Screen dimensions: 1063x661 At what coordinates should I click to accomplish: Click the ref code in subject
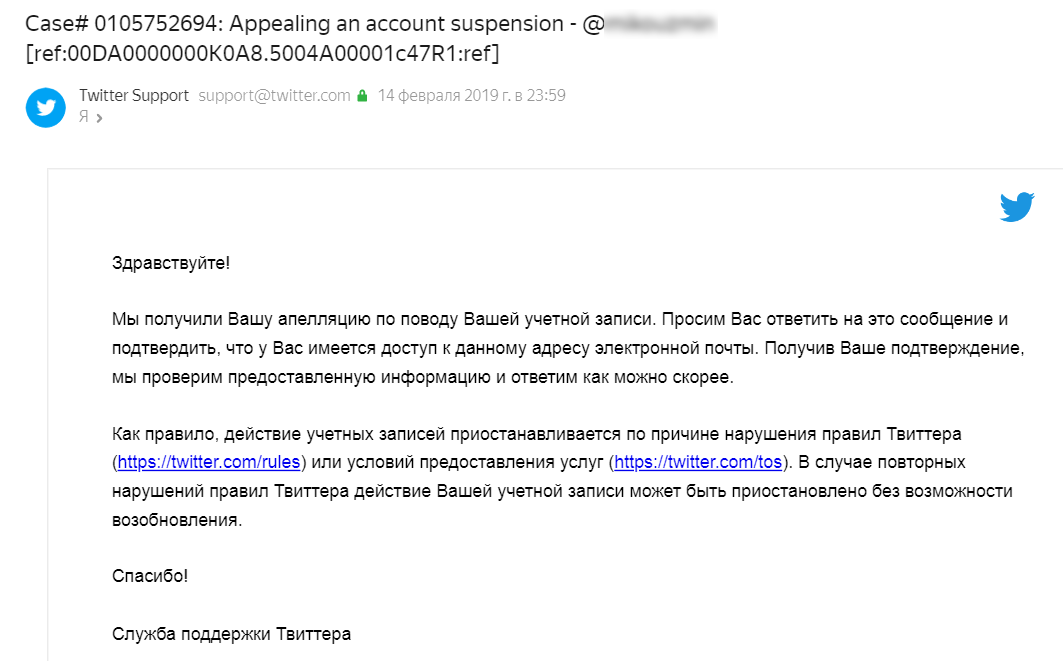[262, 53]
